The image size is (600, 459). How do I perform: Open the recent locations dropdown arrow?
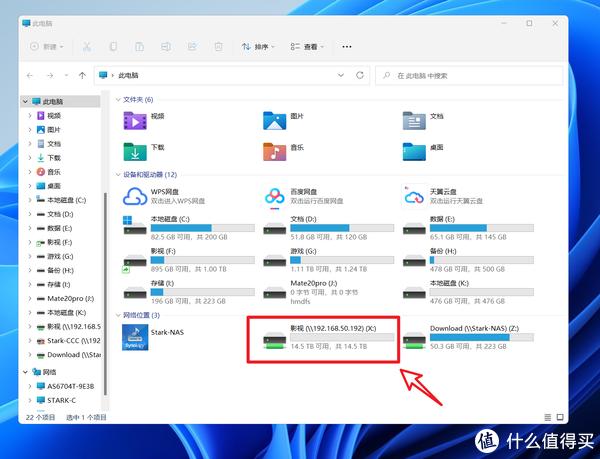coord(66,75)
